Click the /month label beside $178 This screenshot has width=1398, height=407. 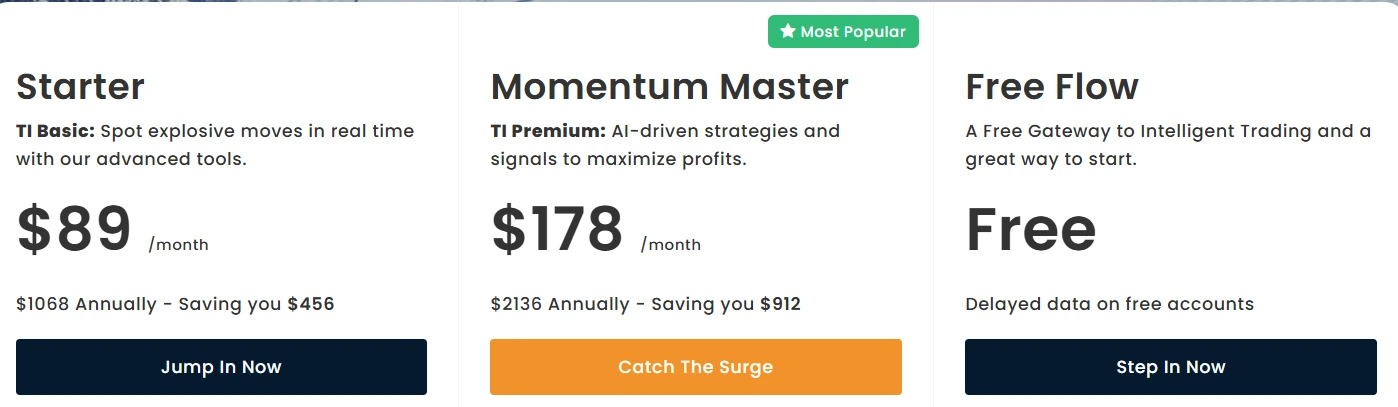[671, 244]
